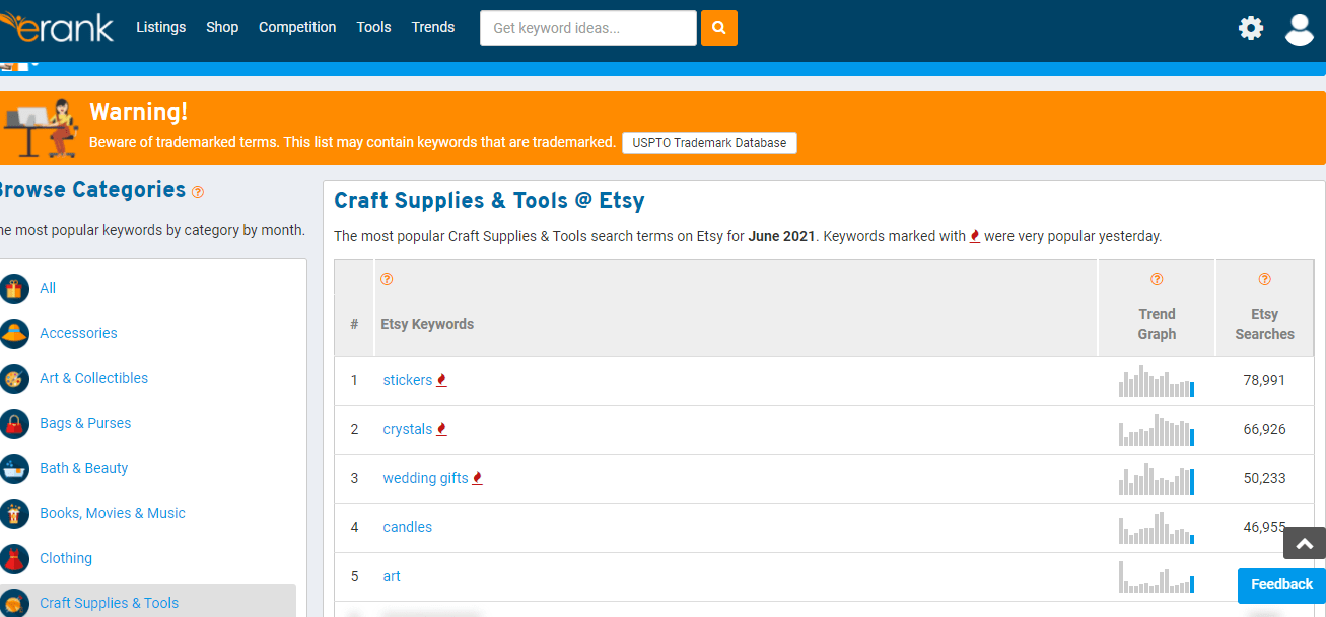Click the Bags & Purses handbag icon
1326x617 pixels.
pyautogui.click(x=15, y=423)
